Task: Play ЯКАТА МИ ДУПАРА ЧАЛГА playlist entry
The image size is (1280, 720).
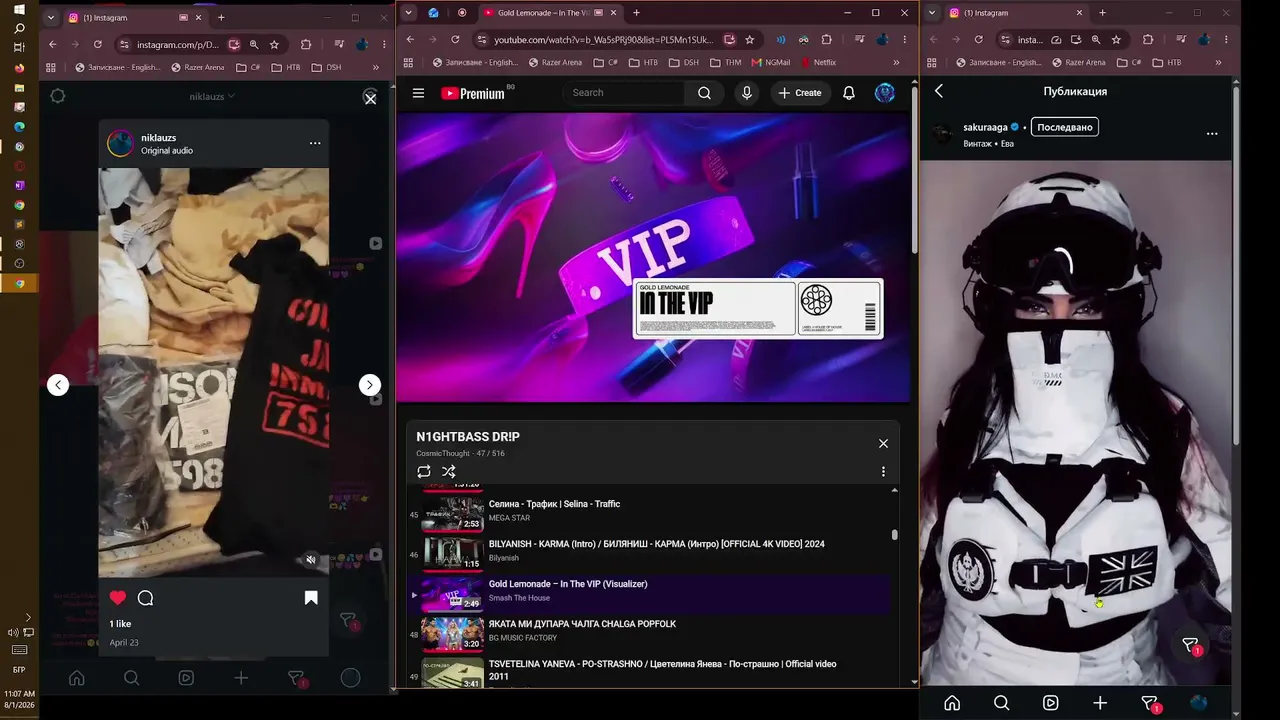Action: 650,632
